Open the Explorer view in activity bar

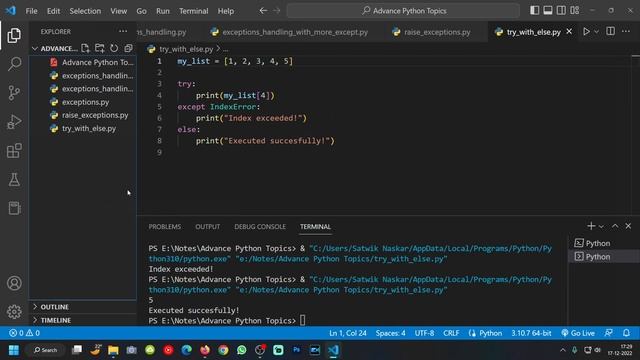14,36
